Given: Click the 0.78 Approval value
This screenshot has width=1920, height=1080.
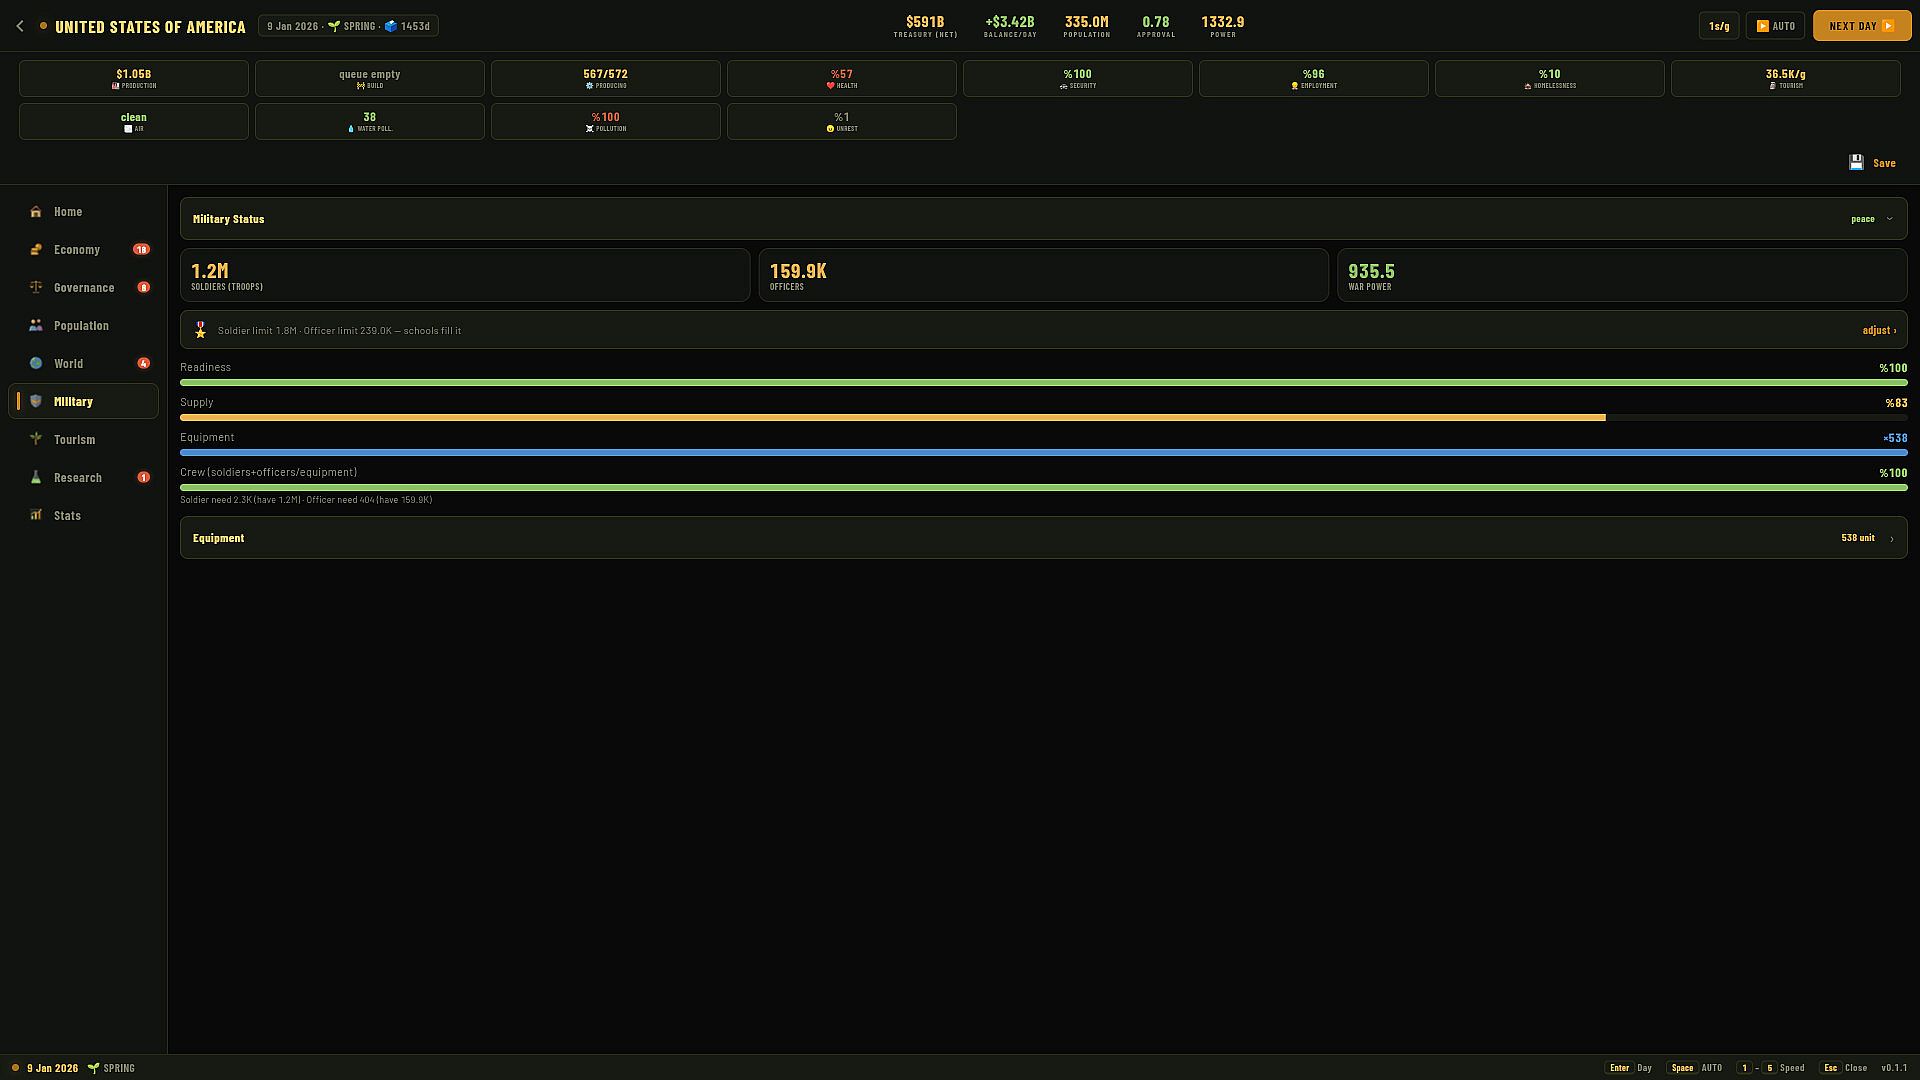Looking at the screenshot, I should point(1156,21).
